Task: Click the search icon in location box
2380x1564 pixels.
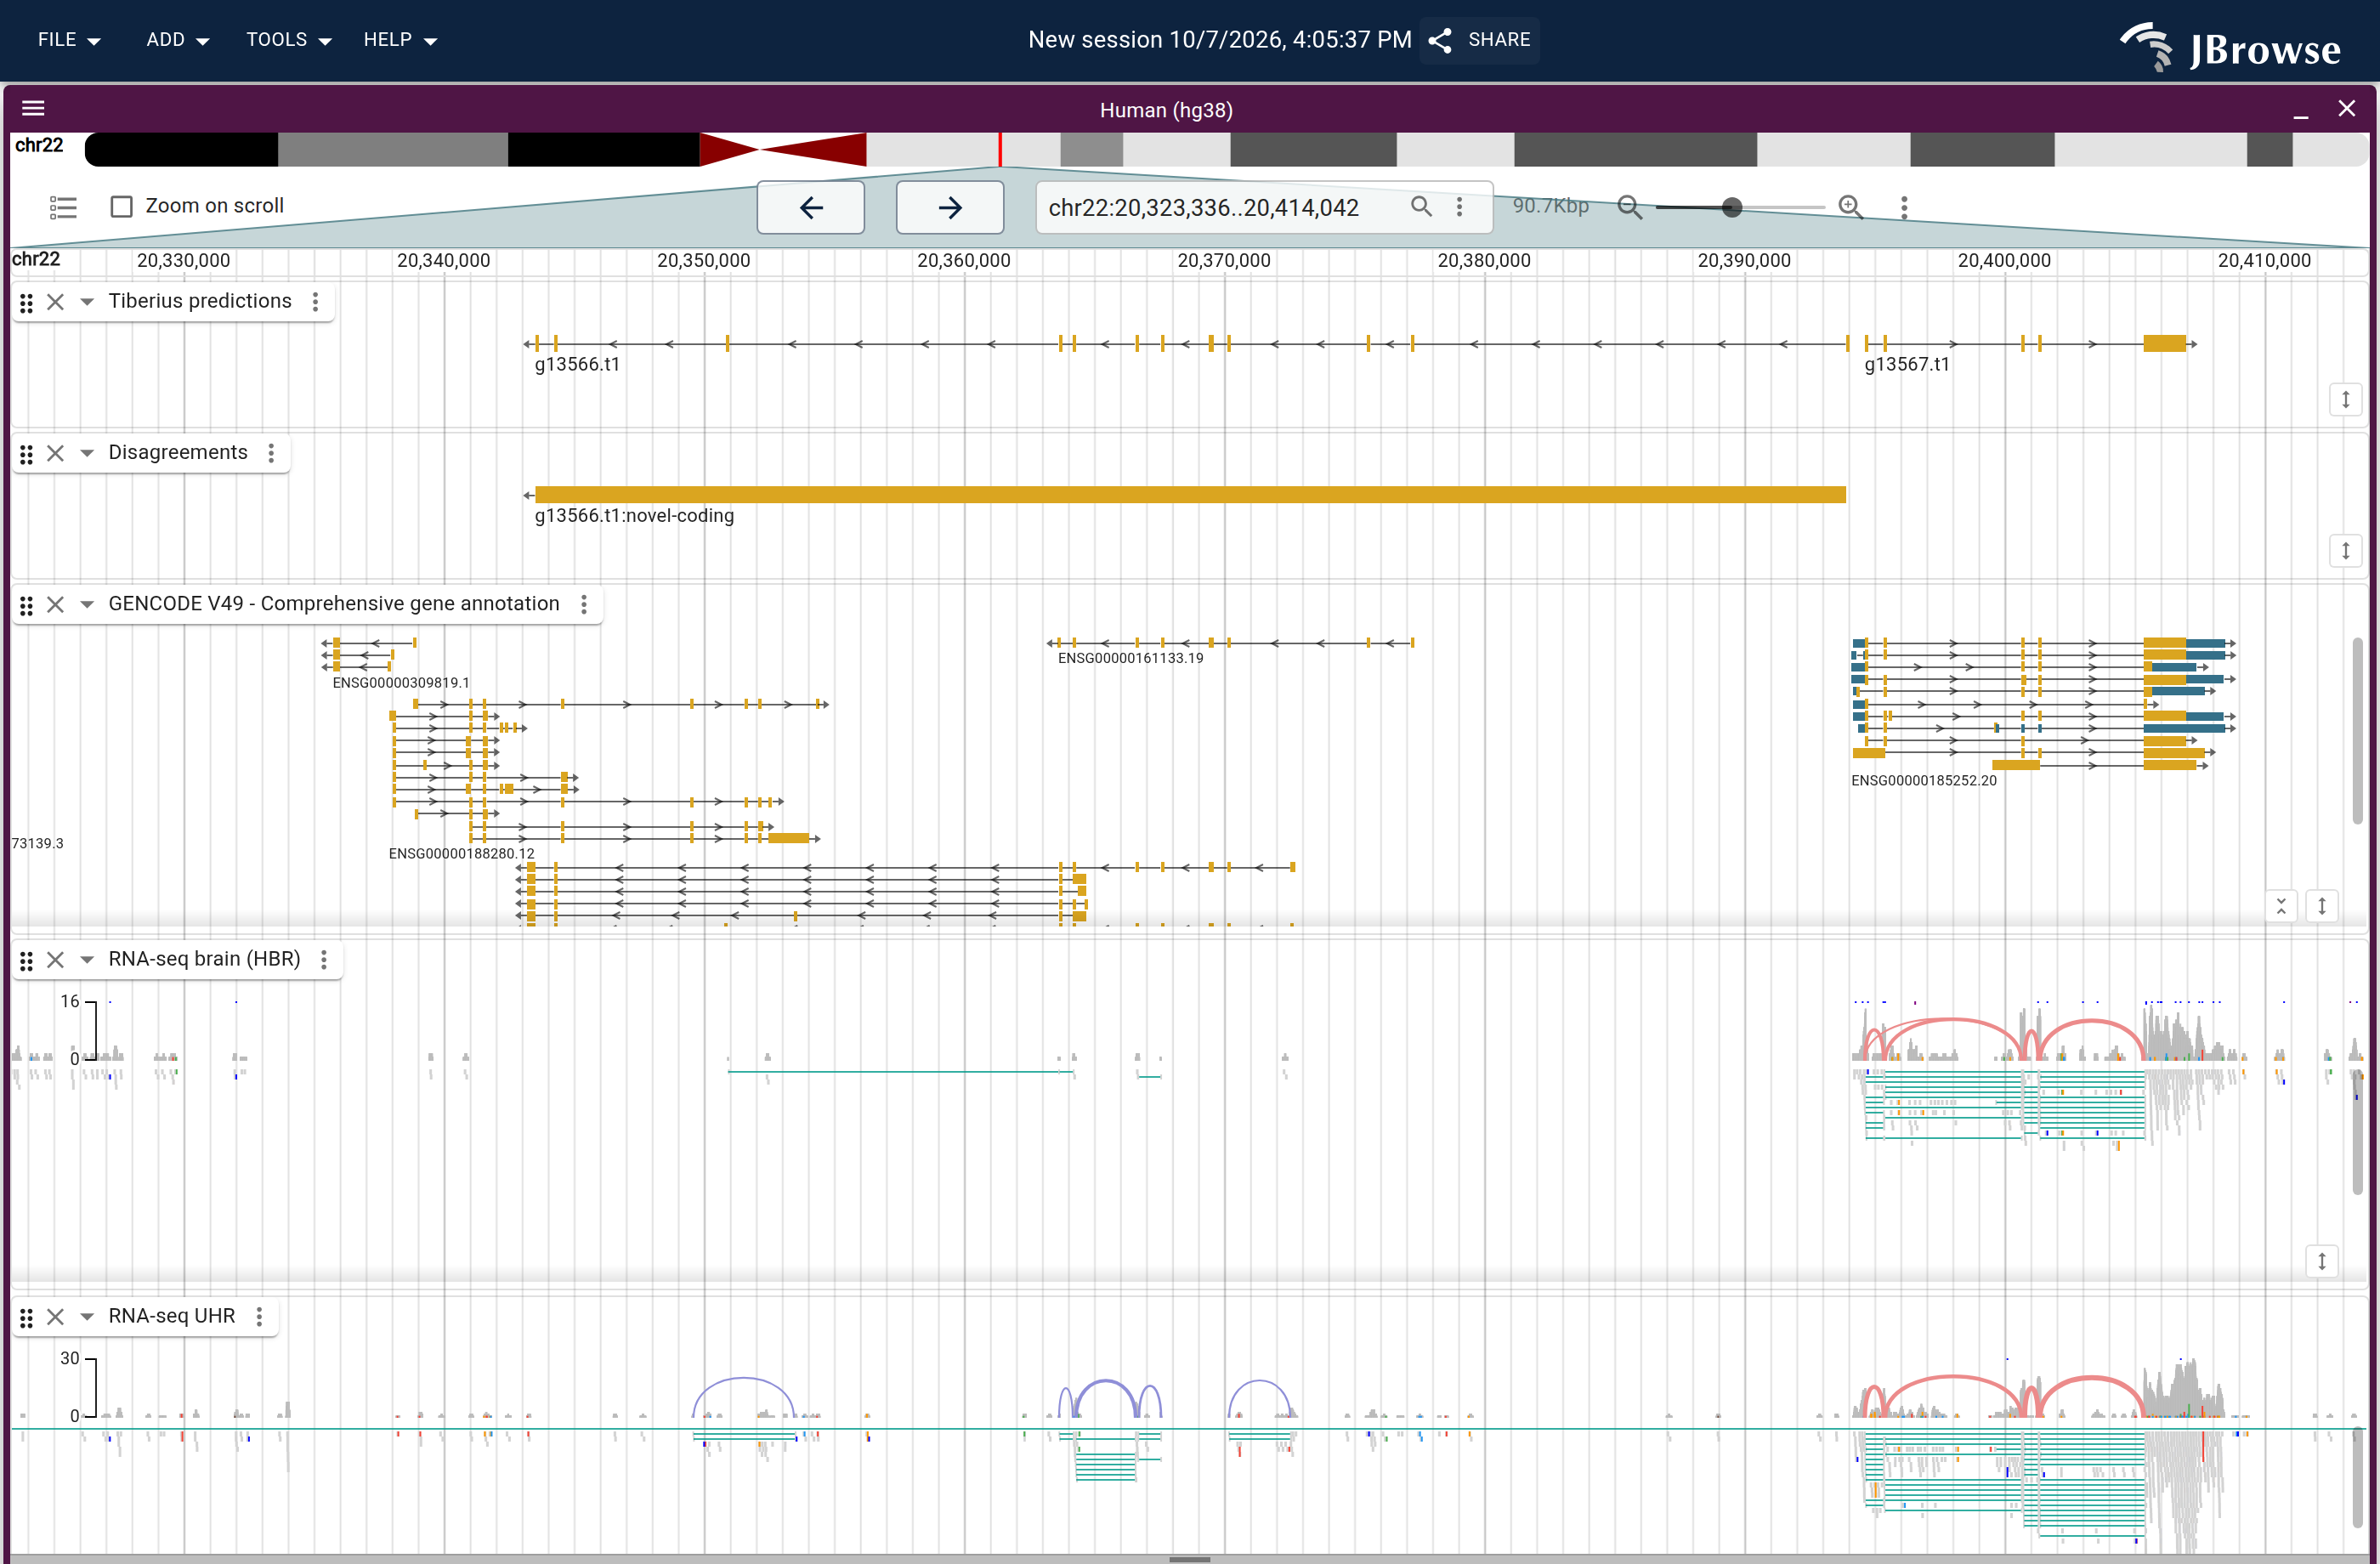Action: coord(1420,207)
